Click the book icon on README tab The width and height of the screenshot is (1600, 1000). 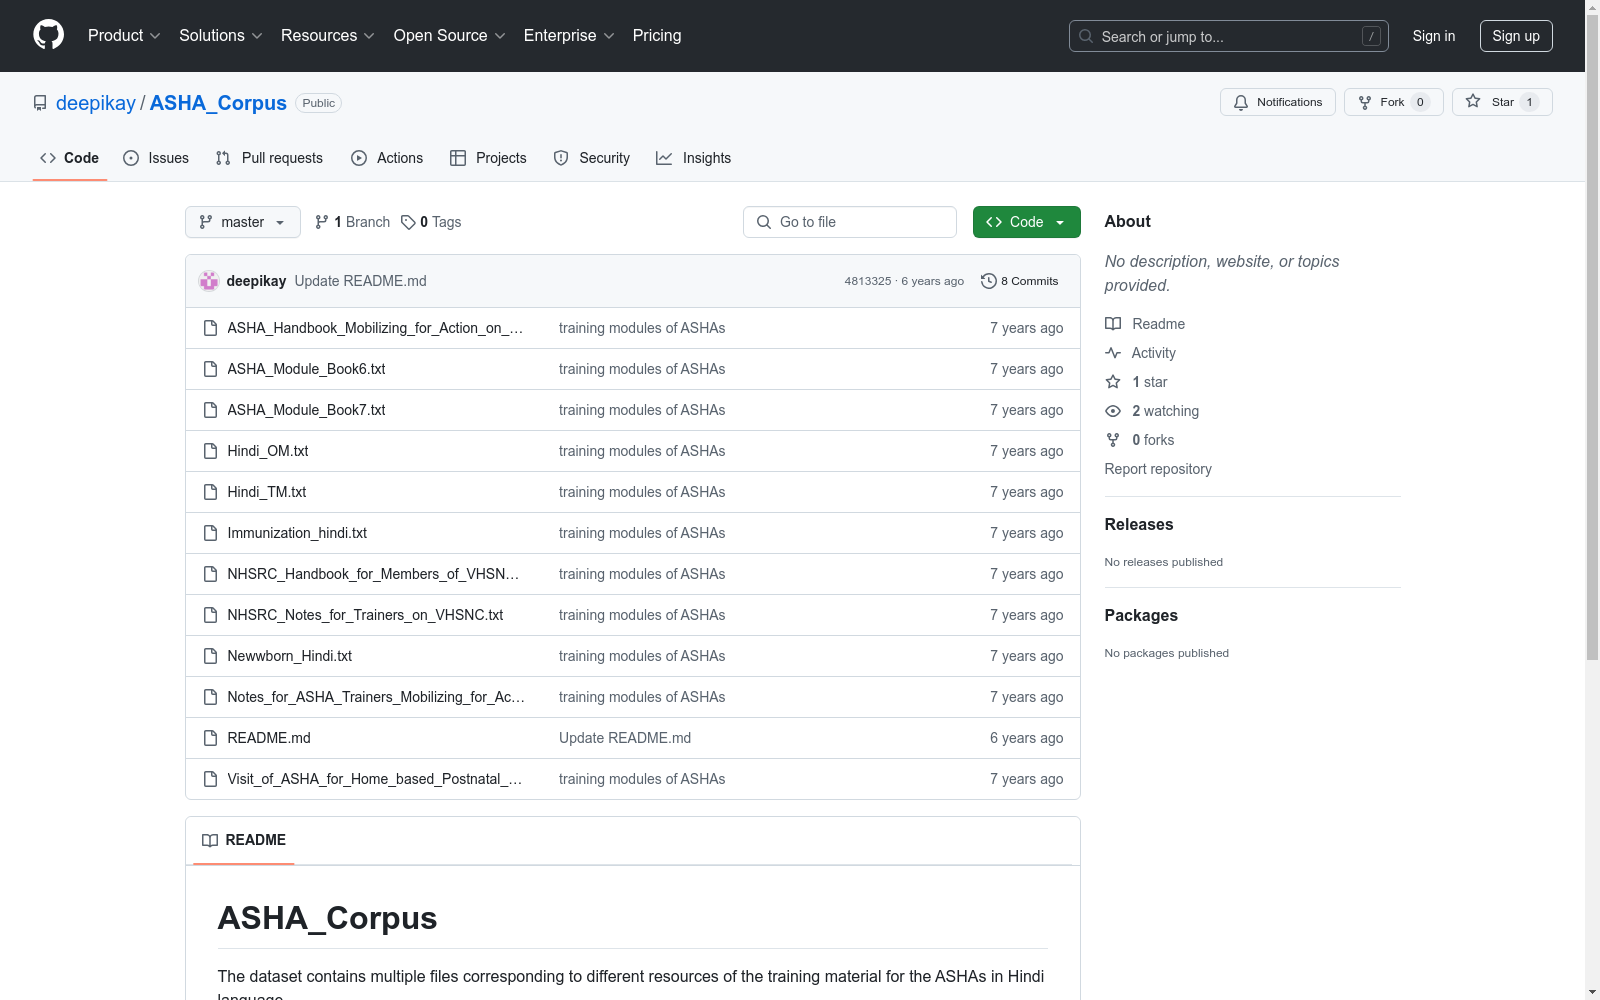coord(210,840)
